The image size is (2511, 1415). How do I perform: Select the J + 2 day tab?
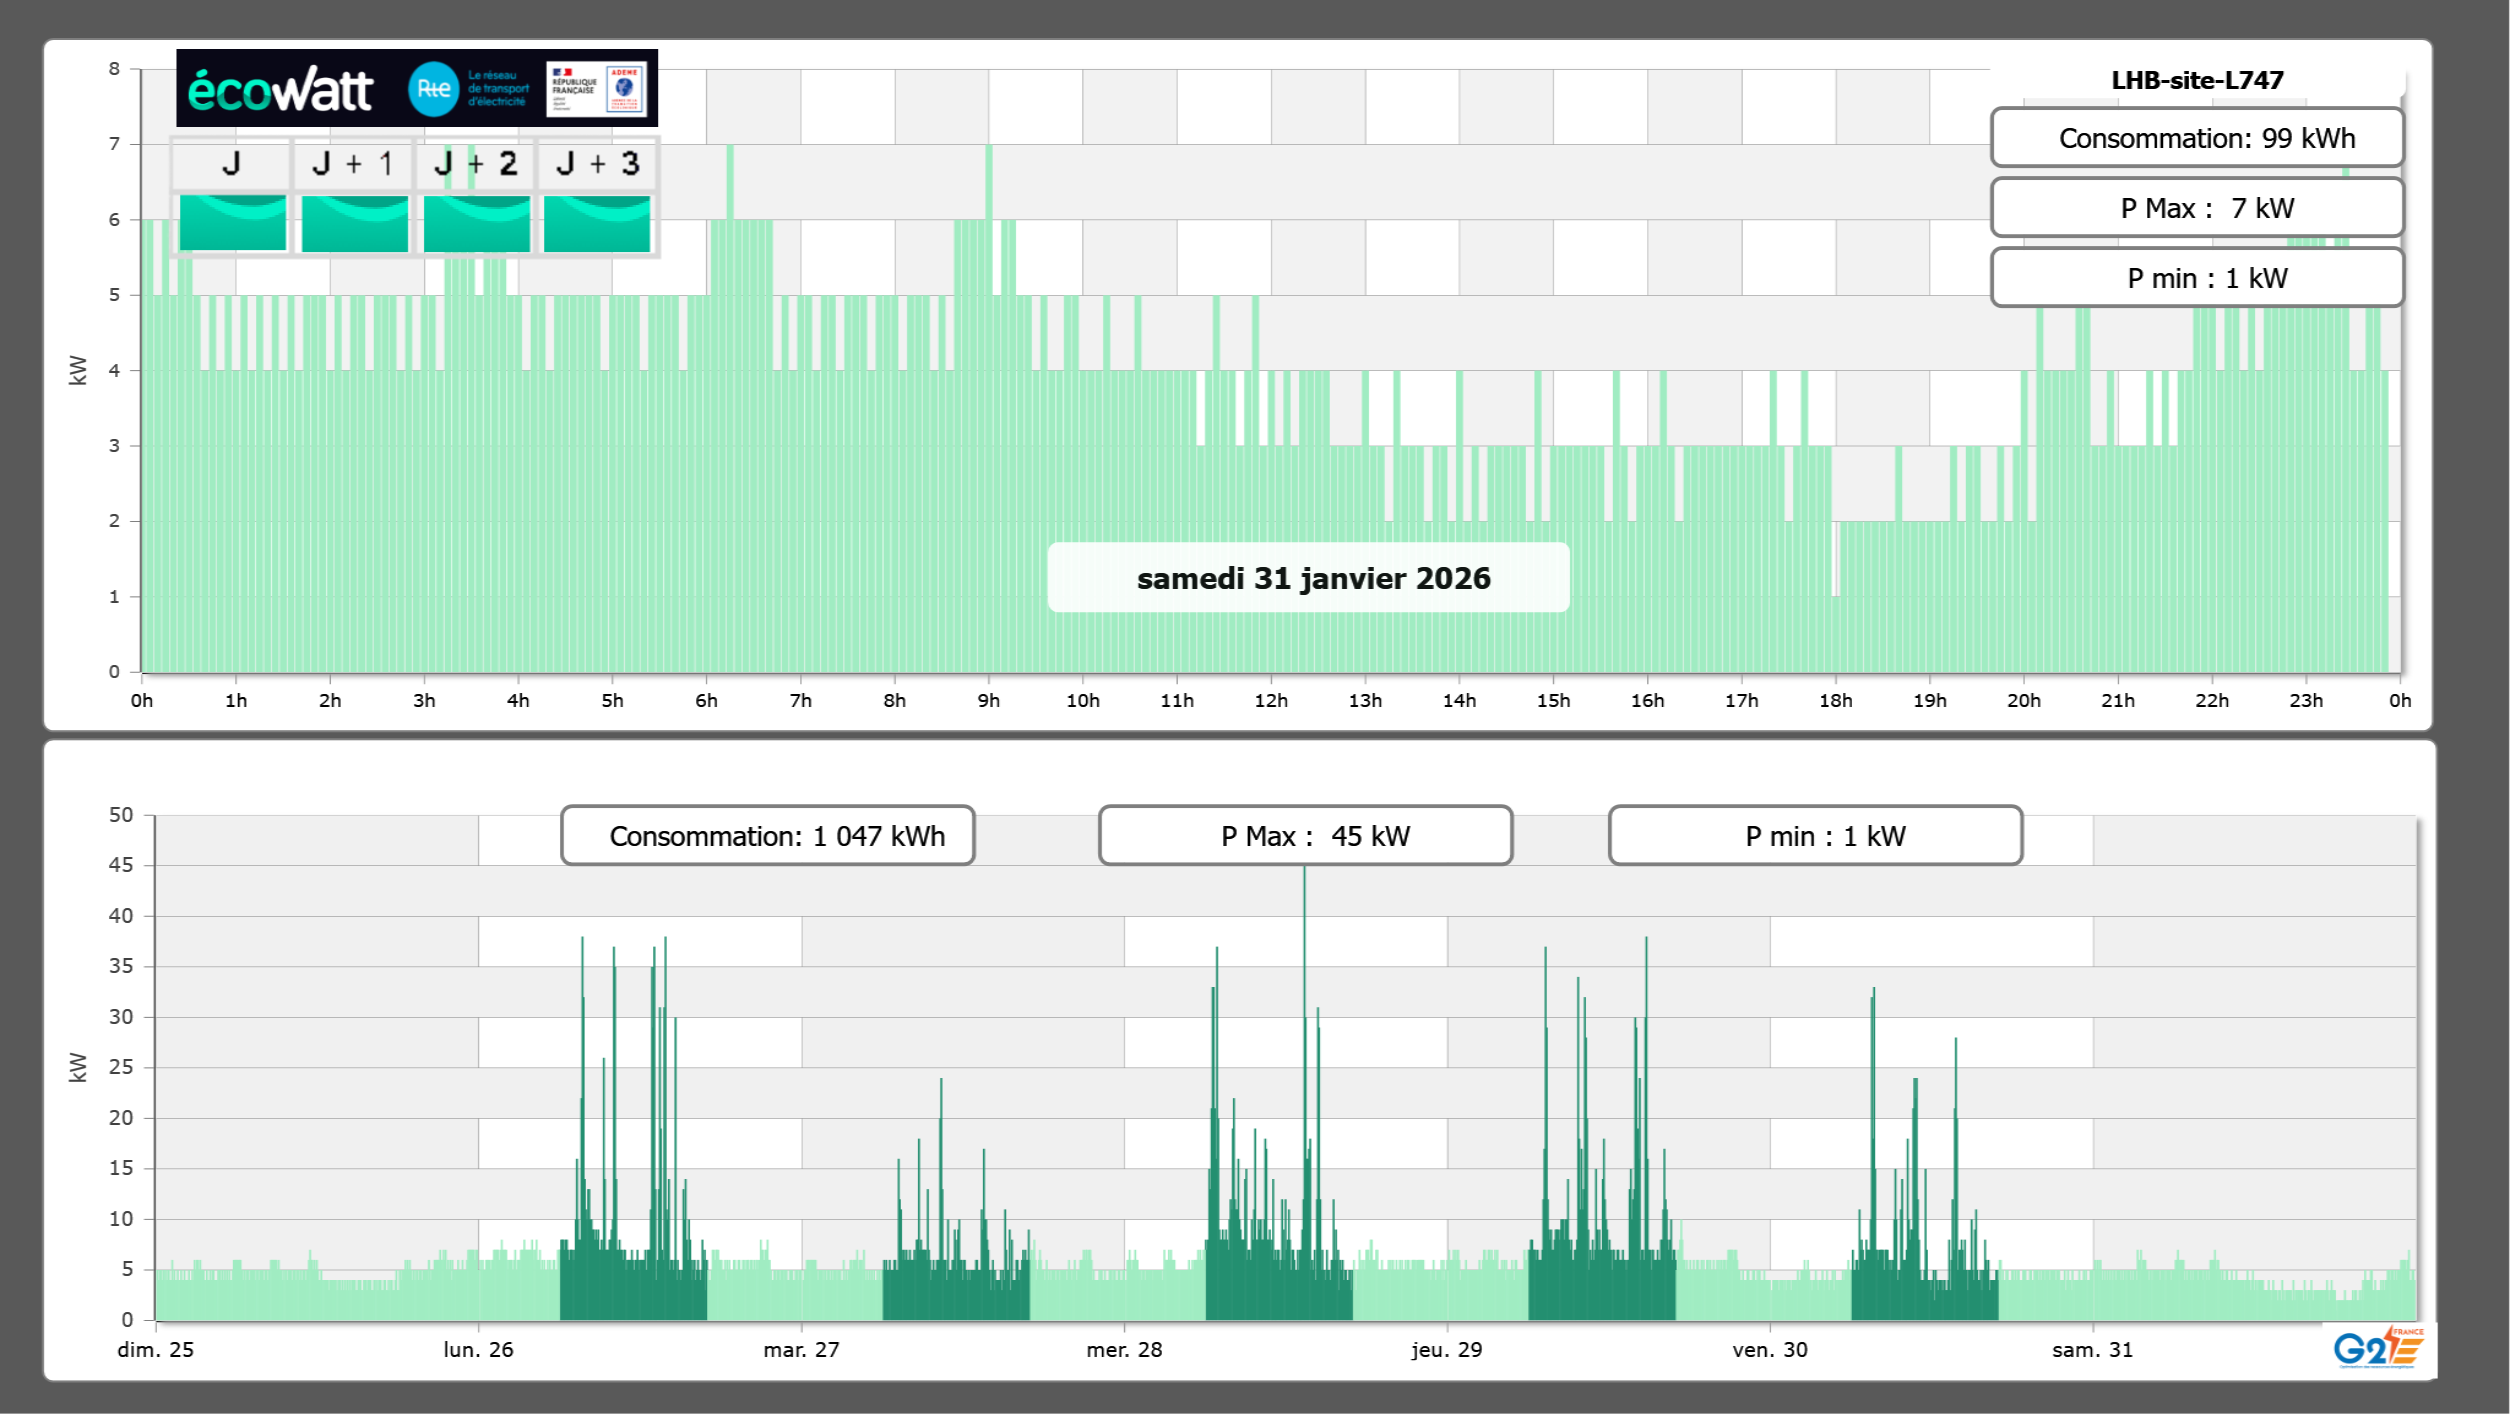point(475,164)
